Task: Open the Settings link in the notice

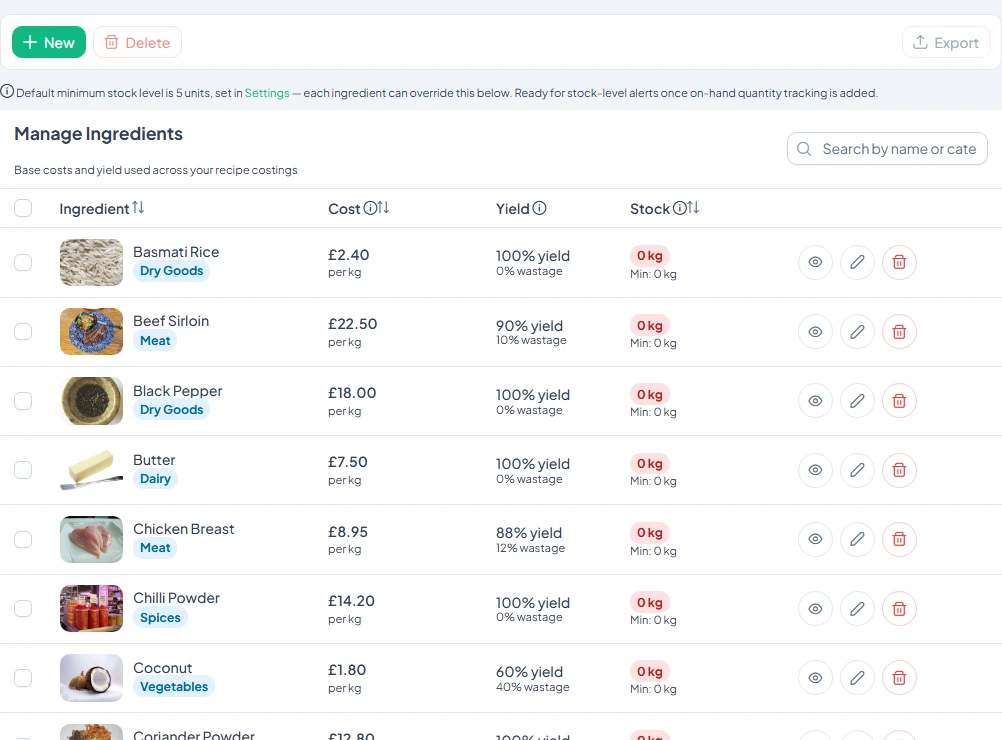Action: (x=267, y=93)
